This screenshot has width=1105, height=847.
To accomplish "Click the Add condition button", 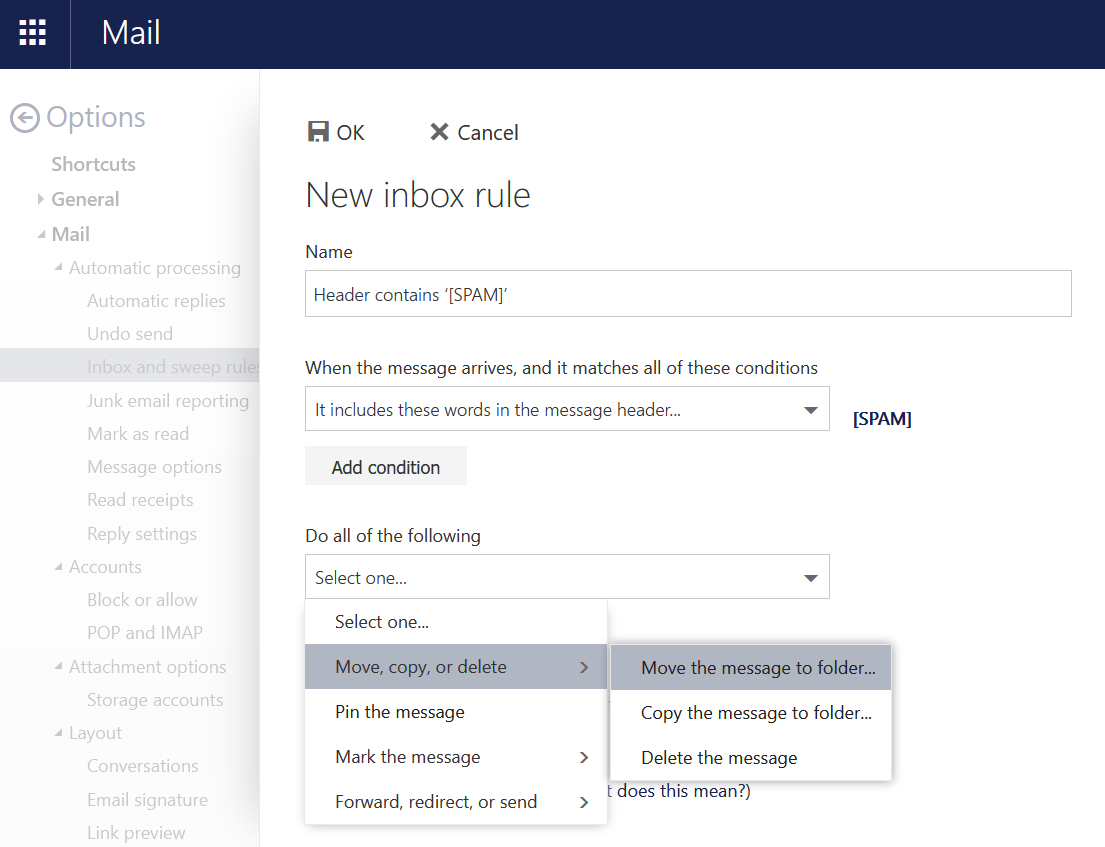I will pyautogui.click(x=386, y=467).
